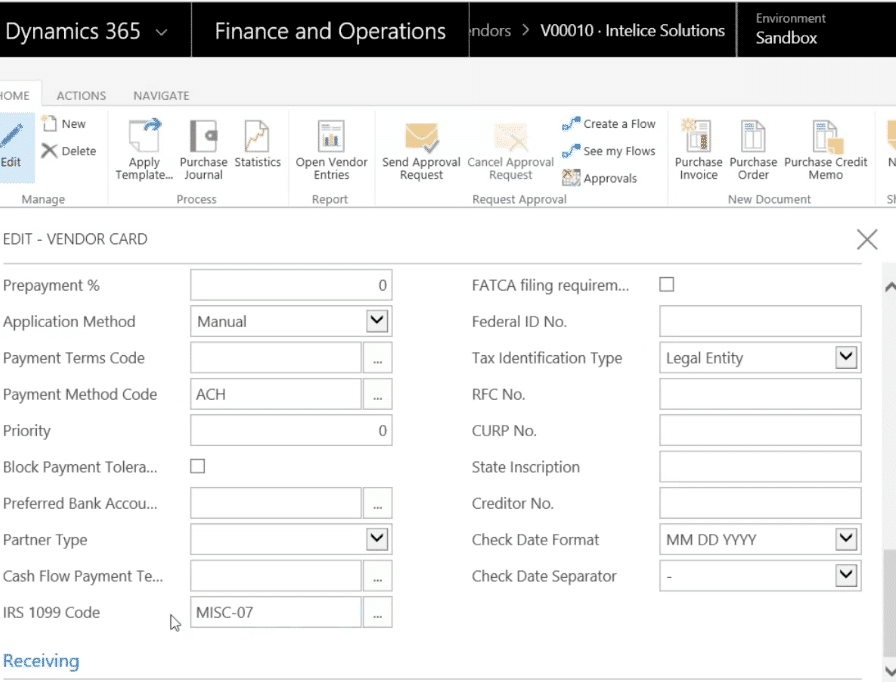The width and height of the screenshot is (896, 682).
Task: Open Payment Method Code lookup
Action: point(377,394)
